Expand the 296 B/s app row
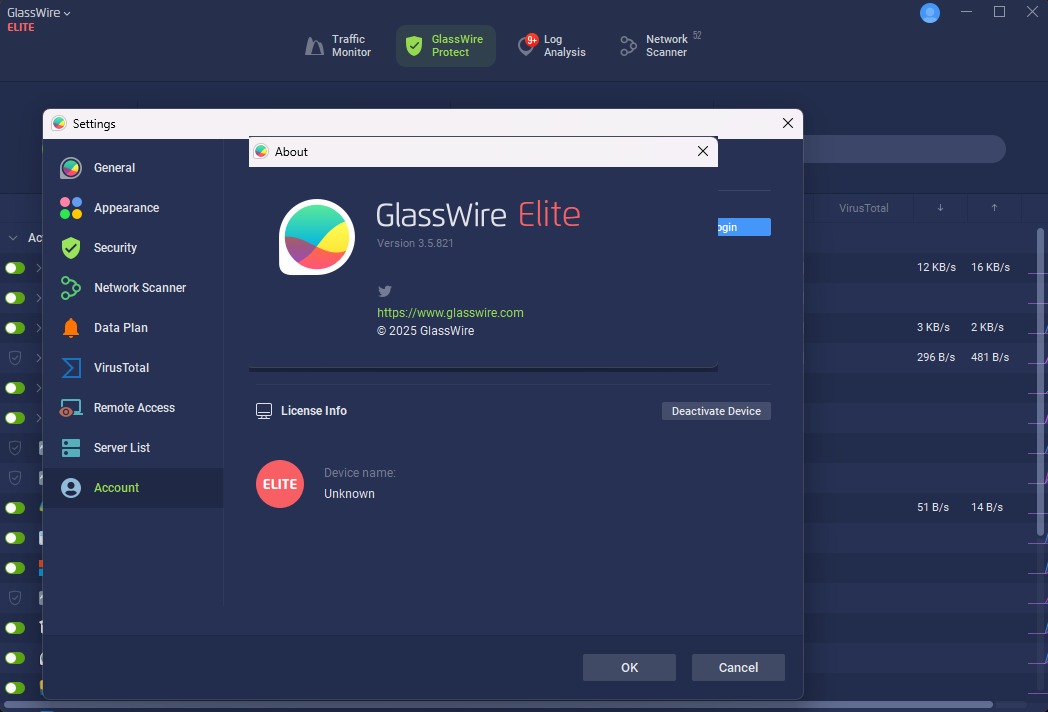The height and width of the screenshot is (712, 1048). click(x=39, y=358)
